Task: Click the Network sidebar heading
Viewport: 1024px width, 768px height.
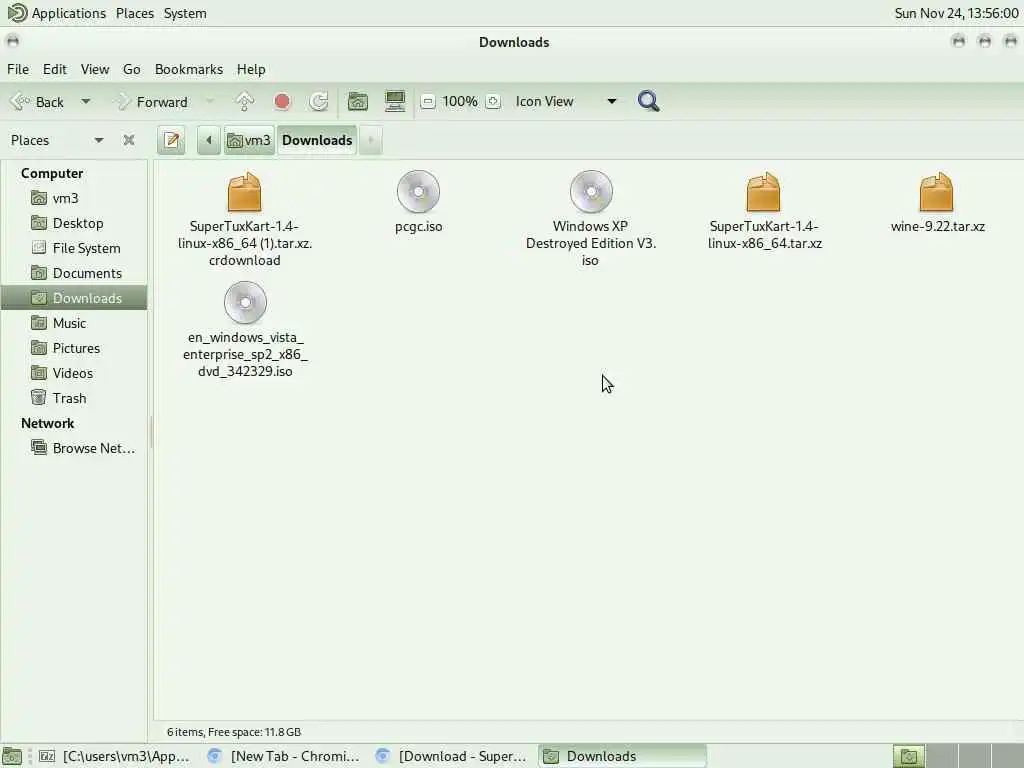Action: pos(48,423)
